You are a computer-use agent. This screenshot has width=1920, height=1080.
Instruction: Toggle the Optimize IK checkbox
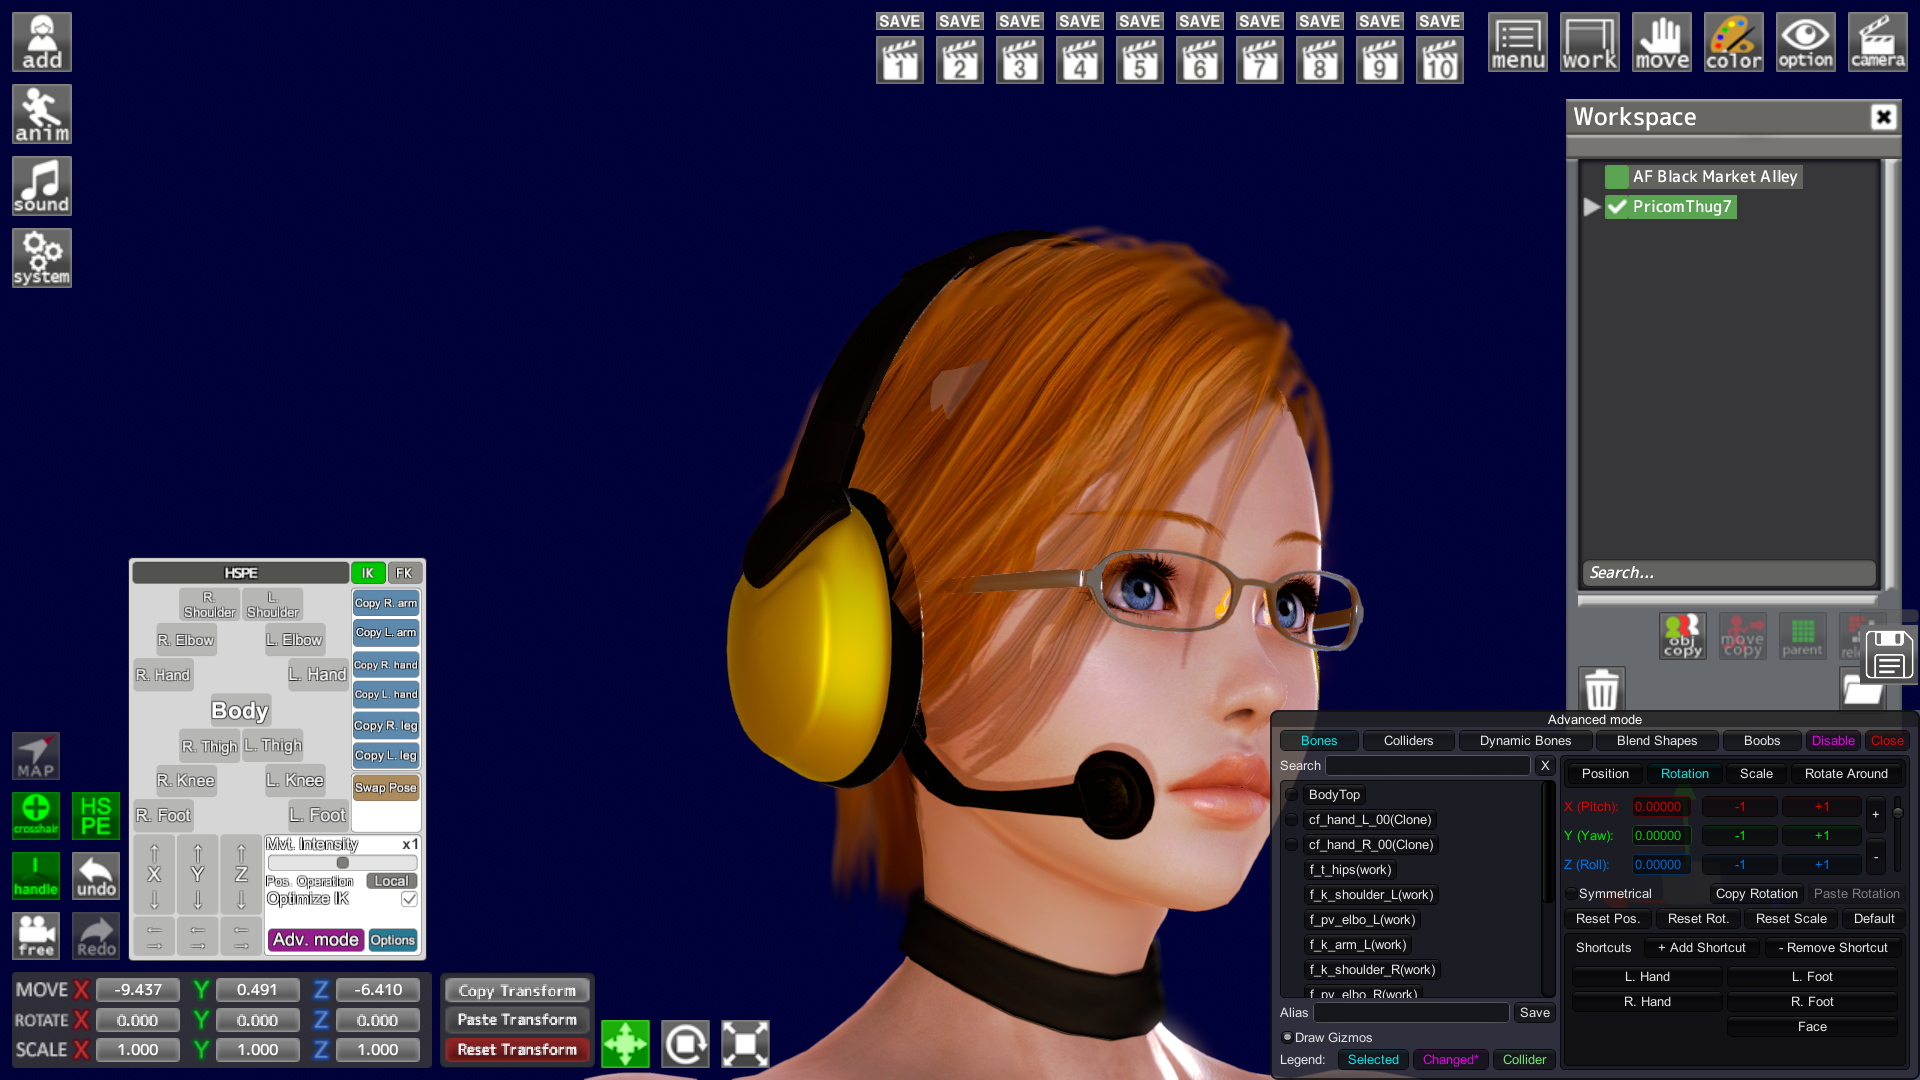point(409,899)
